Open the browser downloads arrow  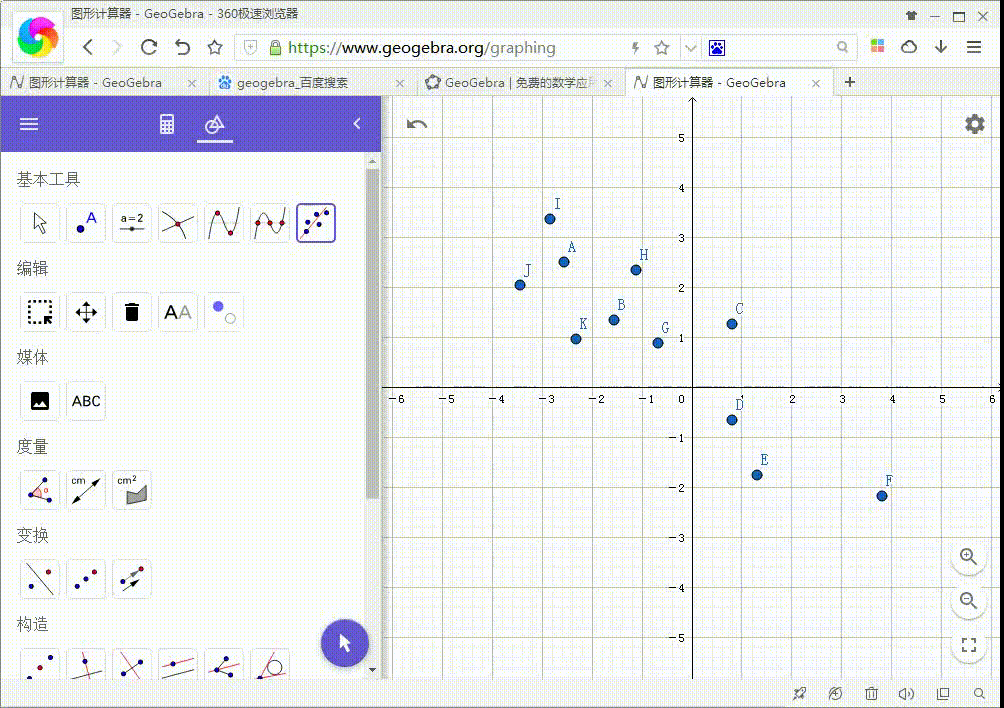(x=941, y=47)
